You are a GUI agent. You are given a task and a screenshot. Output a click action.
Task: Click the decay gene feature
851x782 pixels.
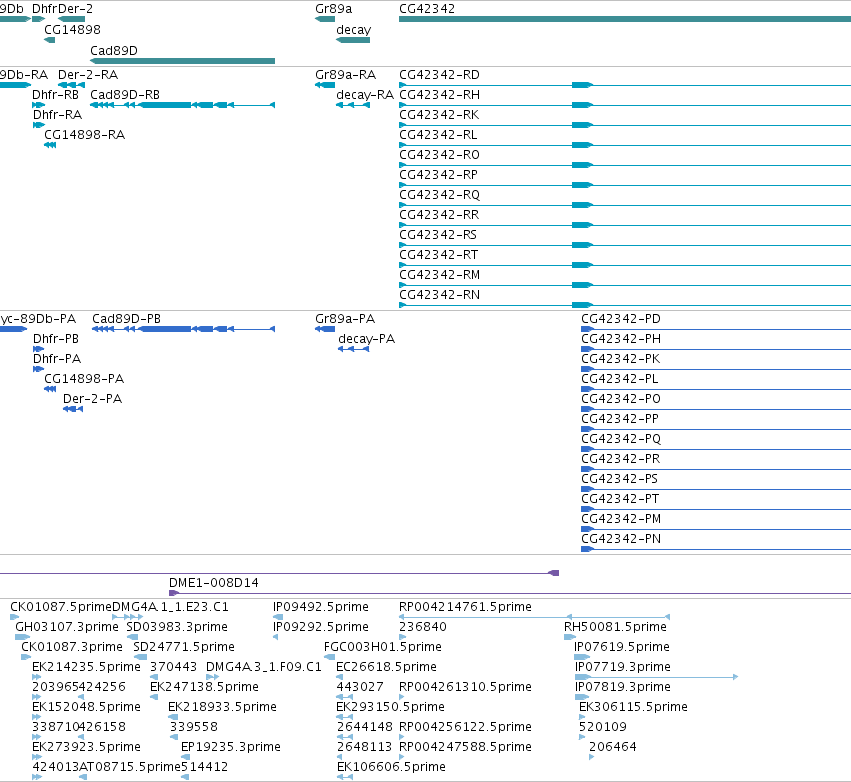click(x=353, y=40)
